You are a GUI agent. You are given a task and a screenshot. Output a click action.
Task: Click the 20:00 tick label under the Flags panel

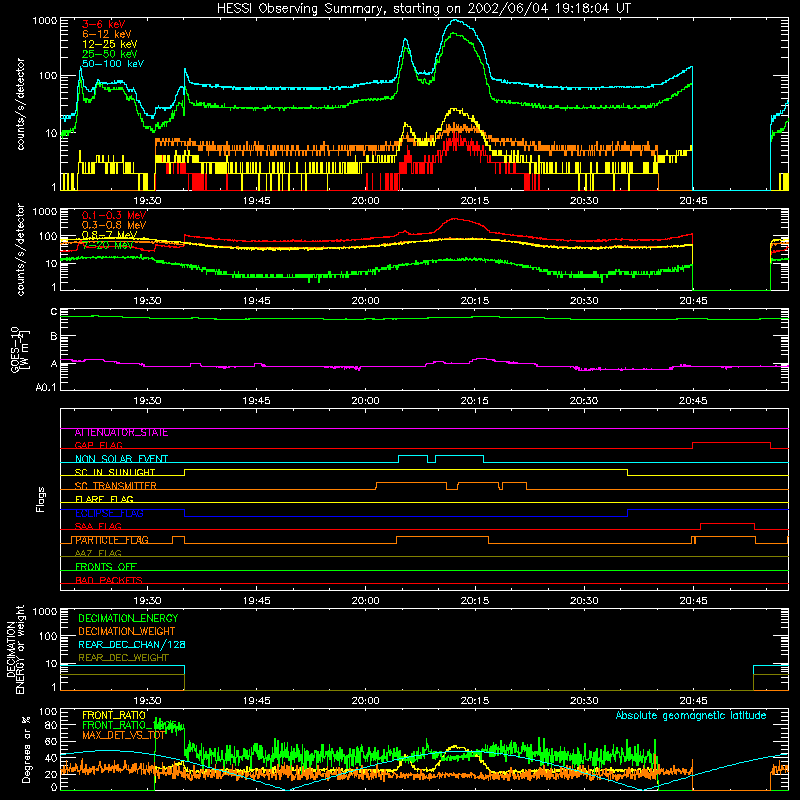(x=365, y=601)
